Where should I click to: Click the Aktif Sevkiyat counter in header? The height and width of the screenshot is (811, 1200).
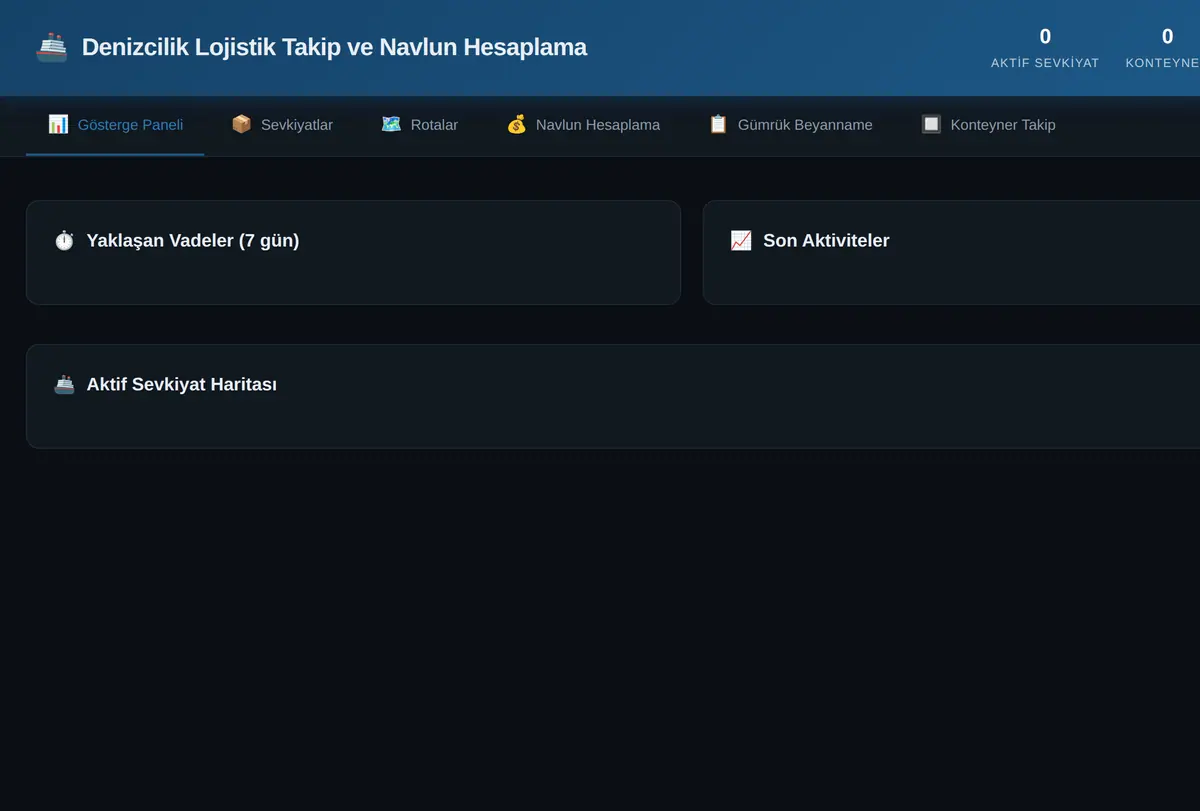(x=1045, y=48)
